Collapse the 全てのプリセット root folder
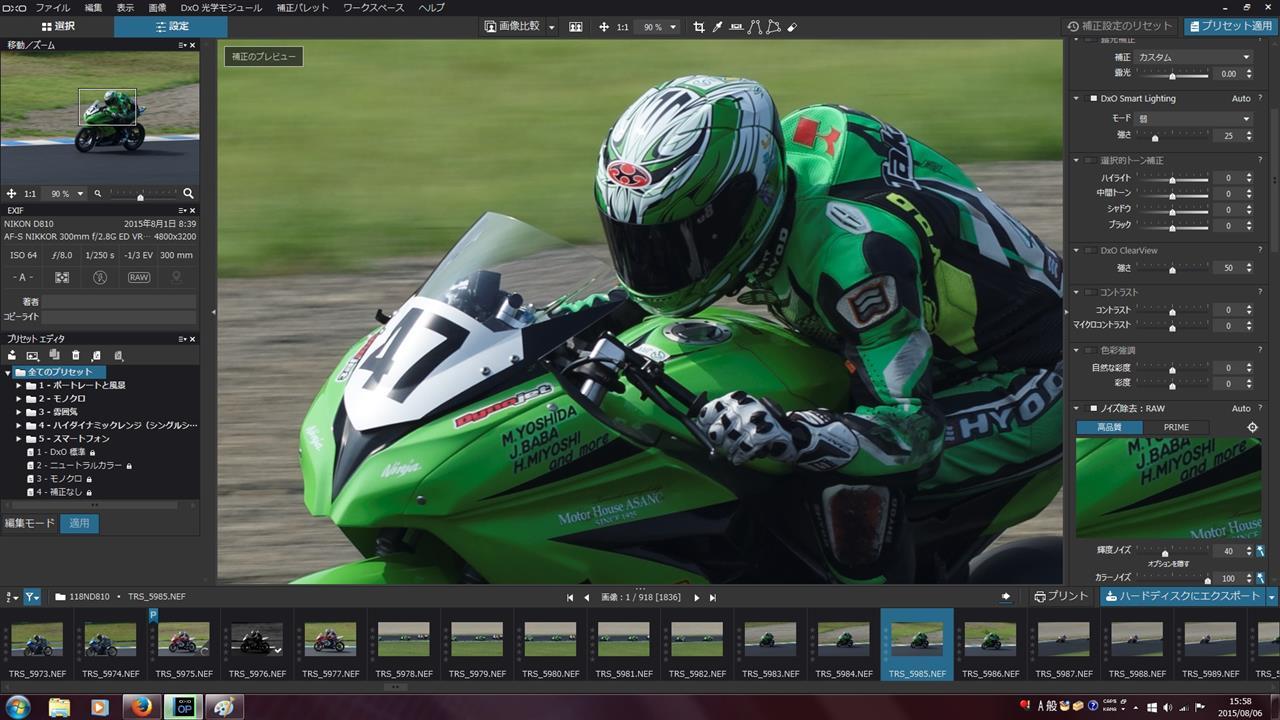Screen dimensions: 1280x720 coord(8,372)
